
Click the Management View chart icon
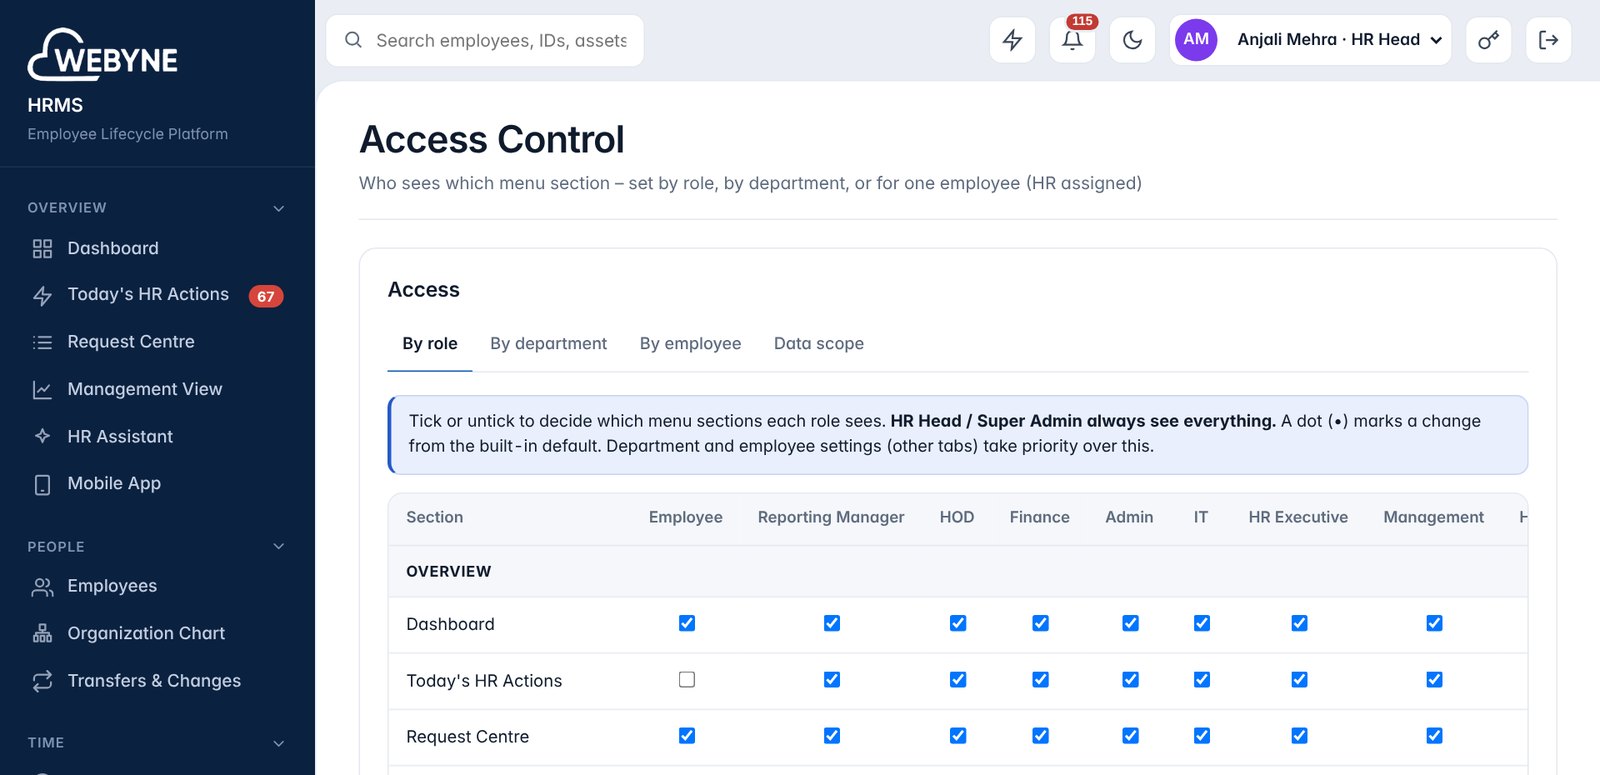[x=42, y=390]
